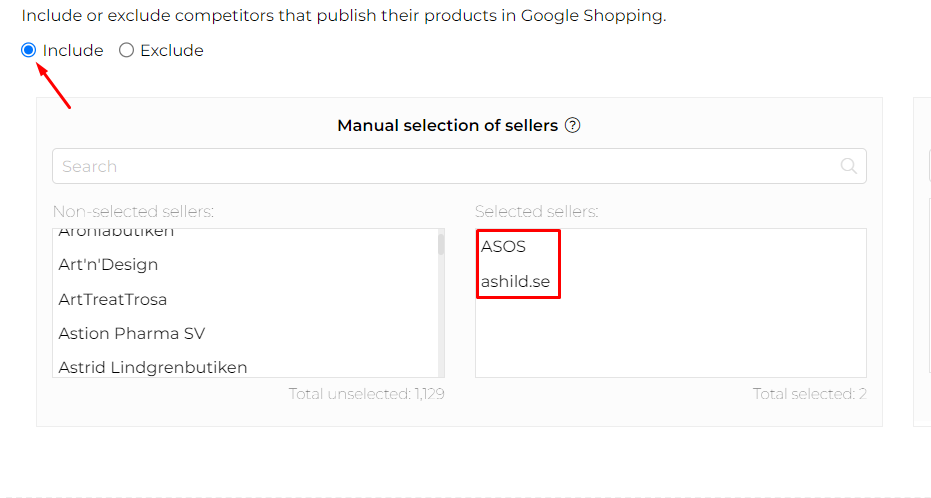Click the Total unselected: 1,129 counter
Image resolution: width=931 pixels, height=498 pixels.
tap(366, 394)
